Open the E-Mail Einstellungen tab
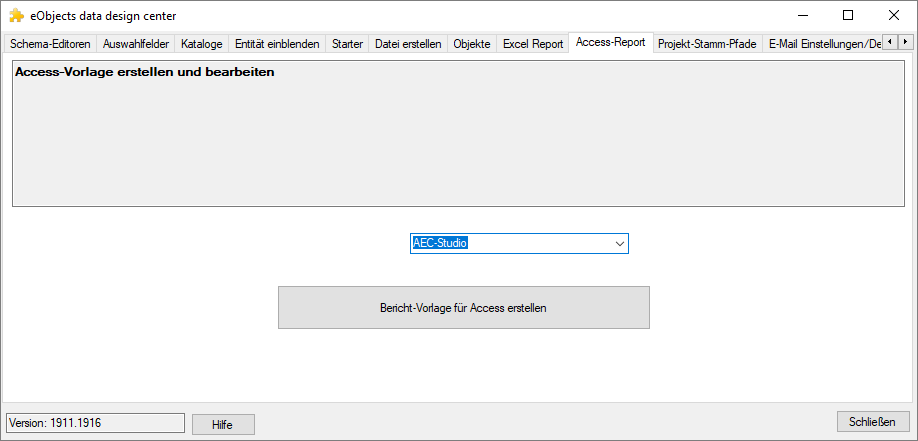918x441 pixels. [x=822, y=44]
